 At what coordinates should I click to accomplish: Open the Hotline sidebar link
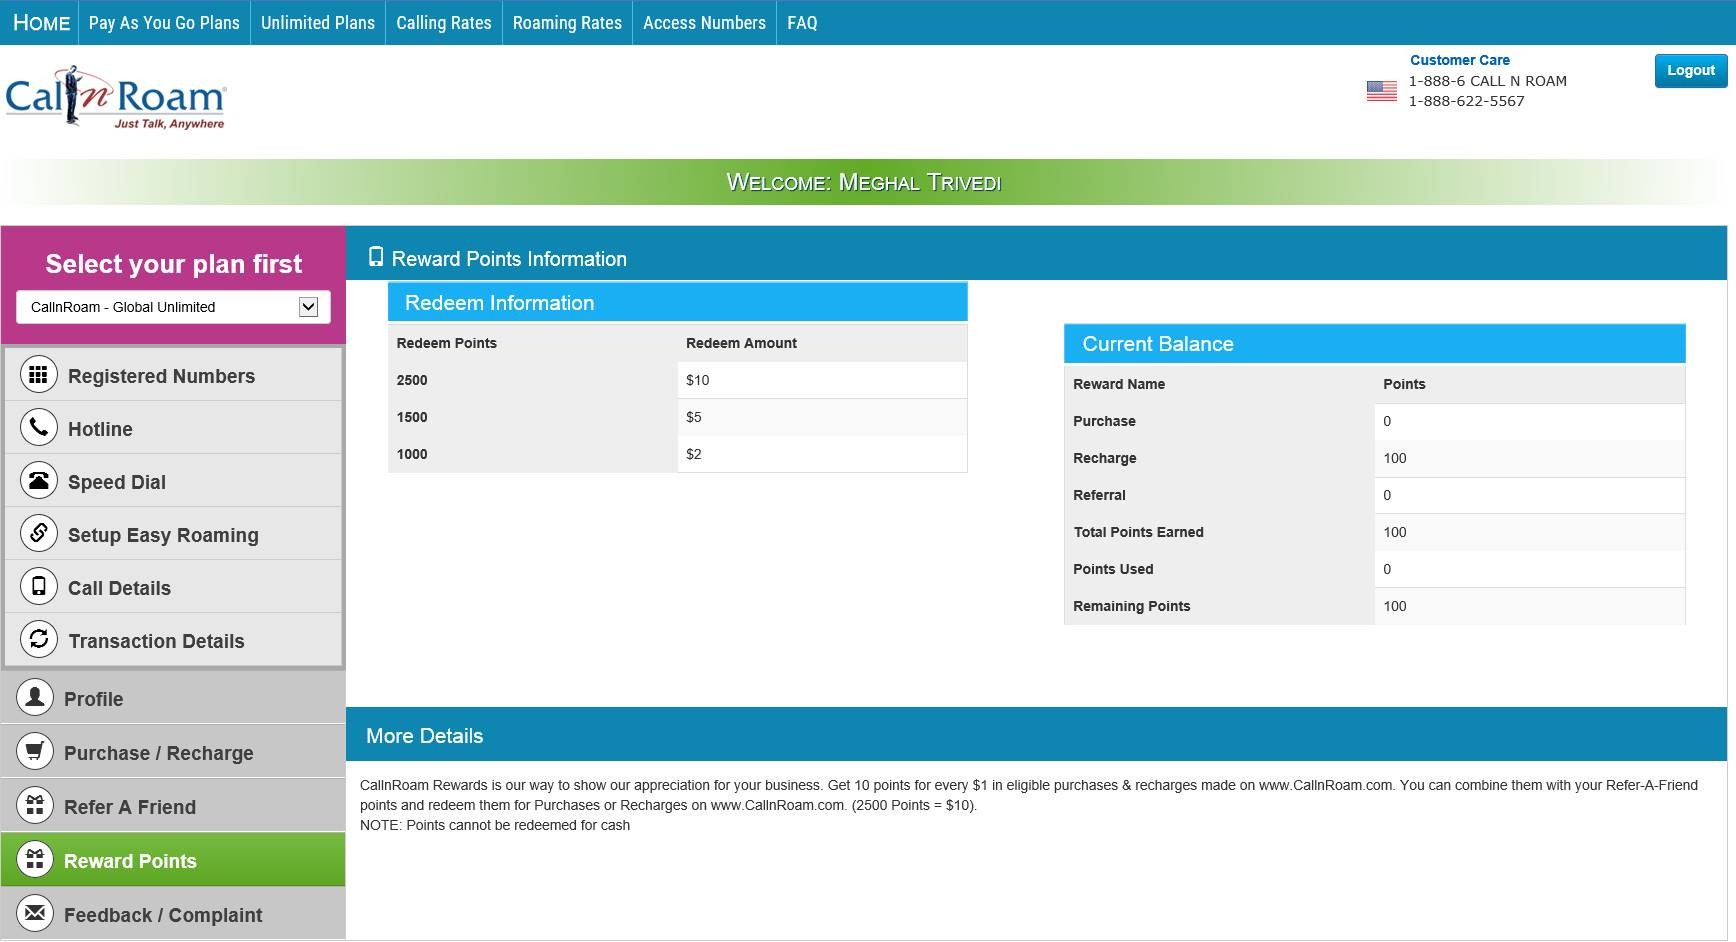click(x=174, y=428)
